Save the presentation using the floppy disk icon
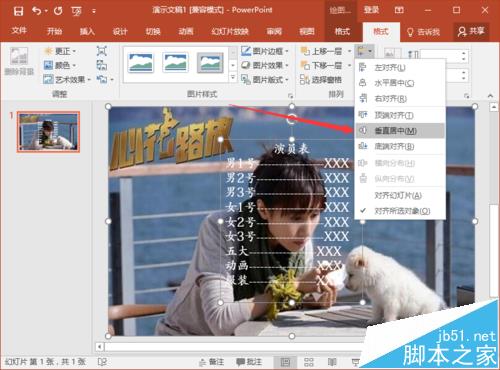The image size is (500, 370). (x=18, y=11)
